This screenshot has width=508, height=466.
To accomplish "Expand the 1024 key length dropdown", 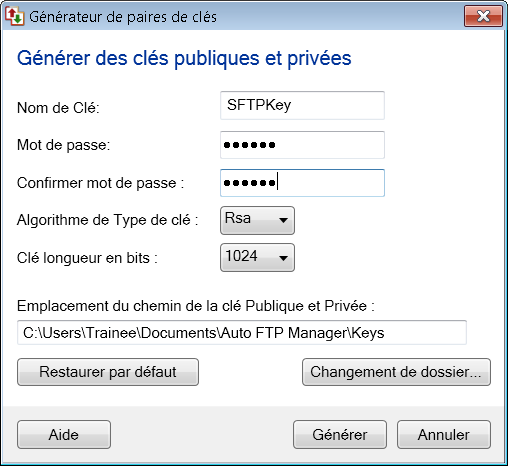I will pyautogui.click(x=257, y=258).
